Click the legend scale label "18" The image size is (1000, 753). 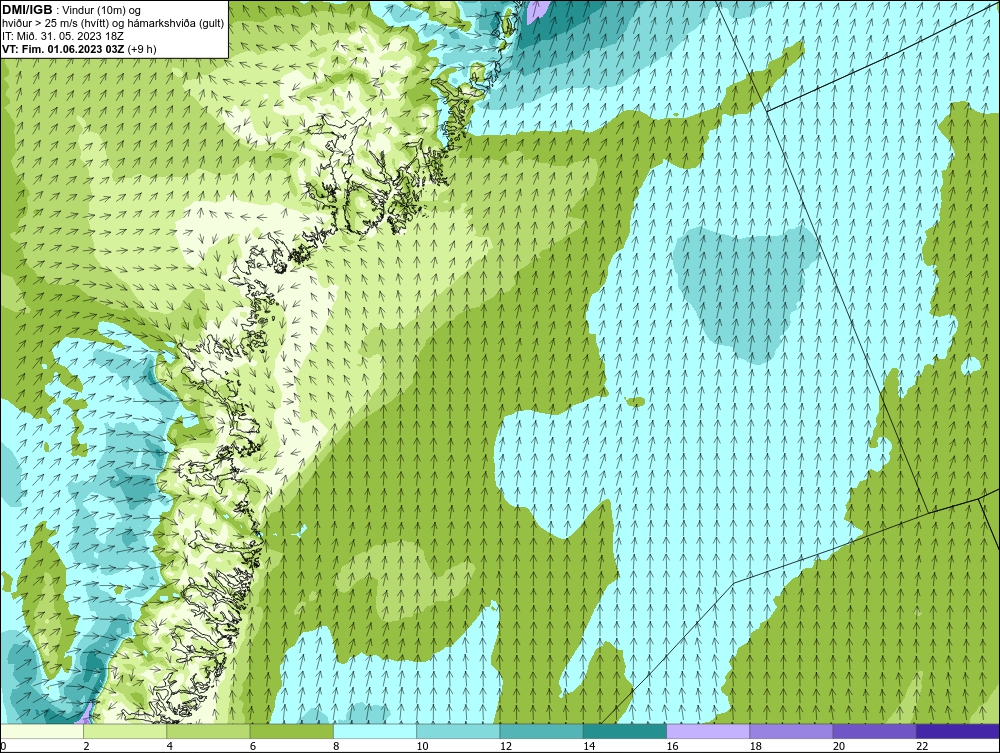pos(755,747)
